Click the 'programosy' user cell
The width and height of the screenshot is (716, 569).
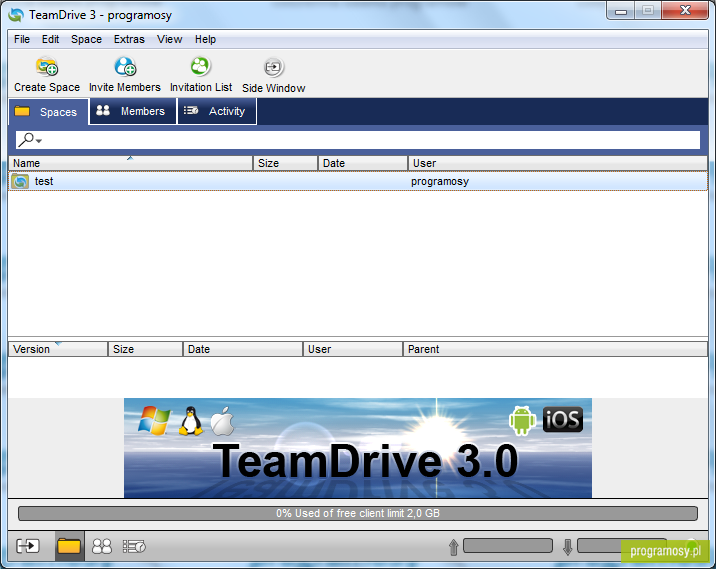click(x=440, y=181)
